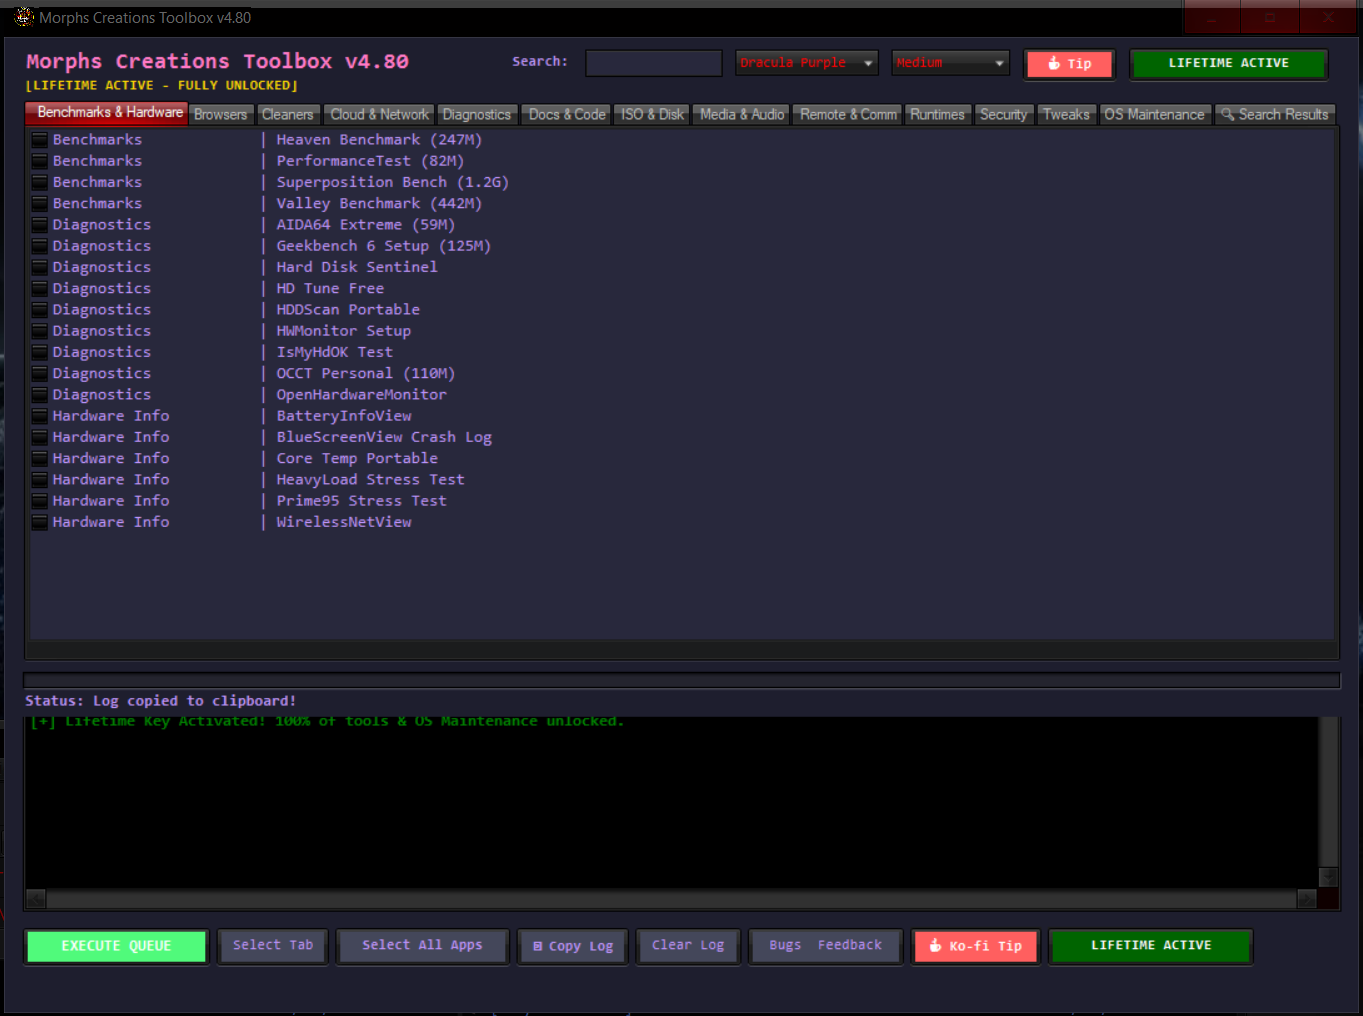The width and height of the screenshot is (1363, 1016).
Task: Select the Diagnostics tab
Action: pos(477,115)
